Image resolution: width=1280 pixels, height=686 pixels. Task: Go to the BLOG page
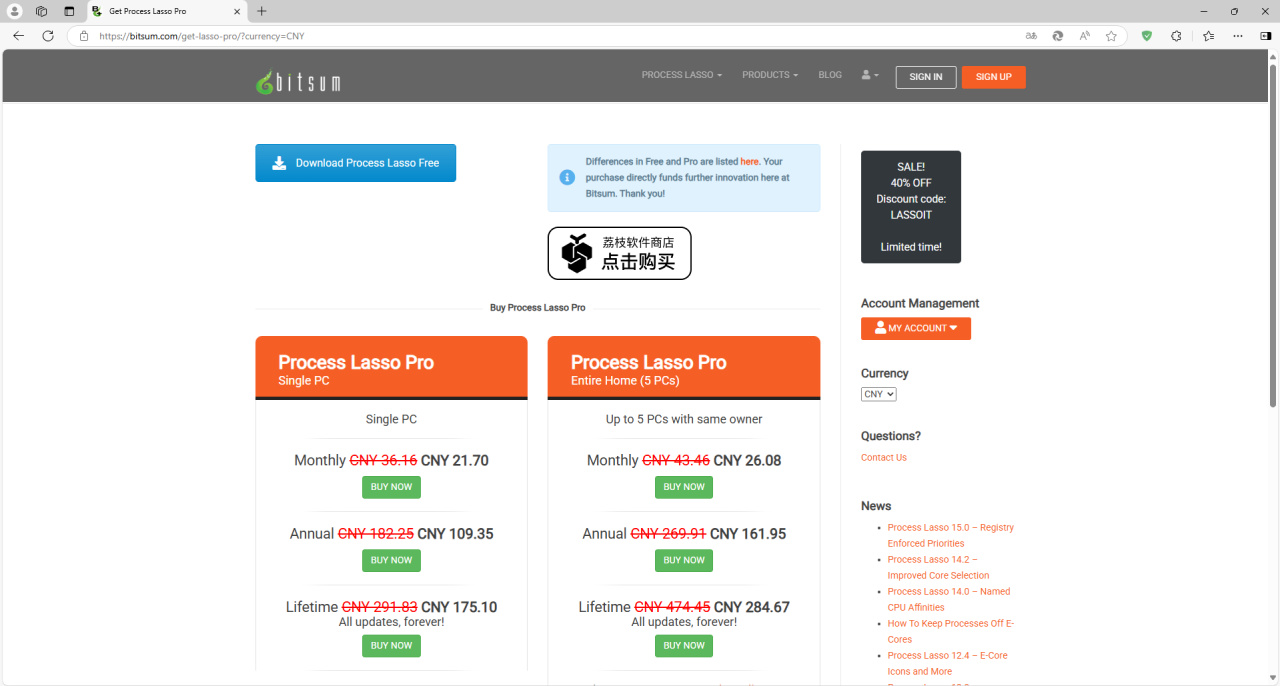click(830, 75)
